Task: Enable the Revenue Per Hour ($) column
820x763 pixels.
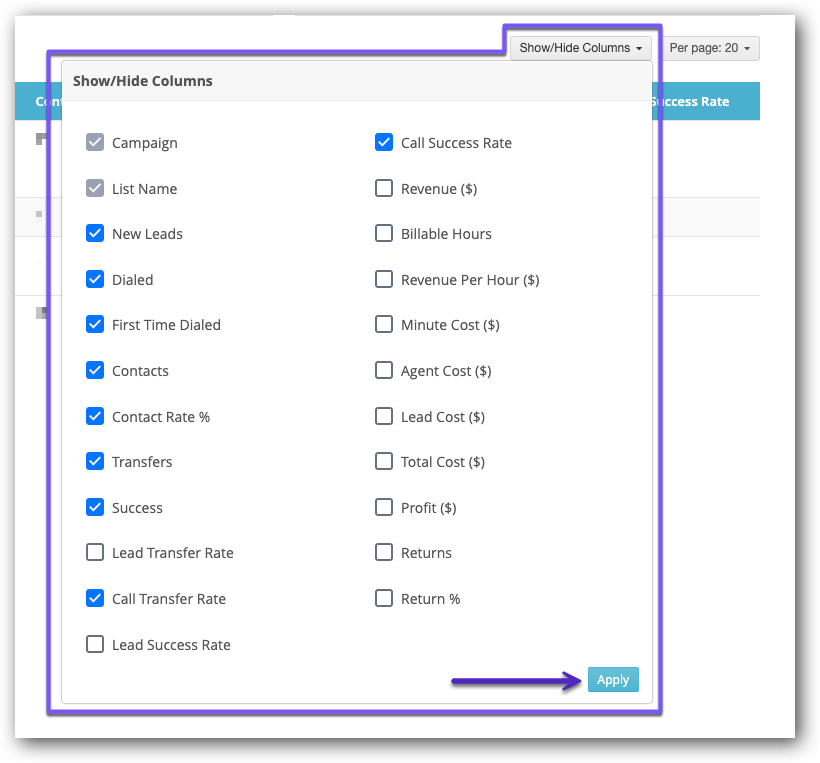Action: [384, 279]
